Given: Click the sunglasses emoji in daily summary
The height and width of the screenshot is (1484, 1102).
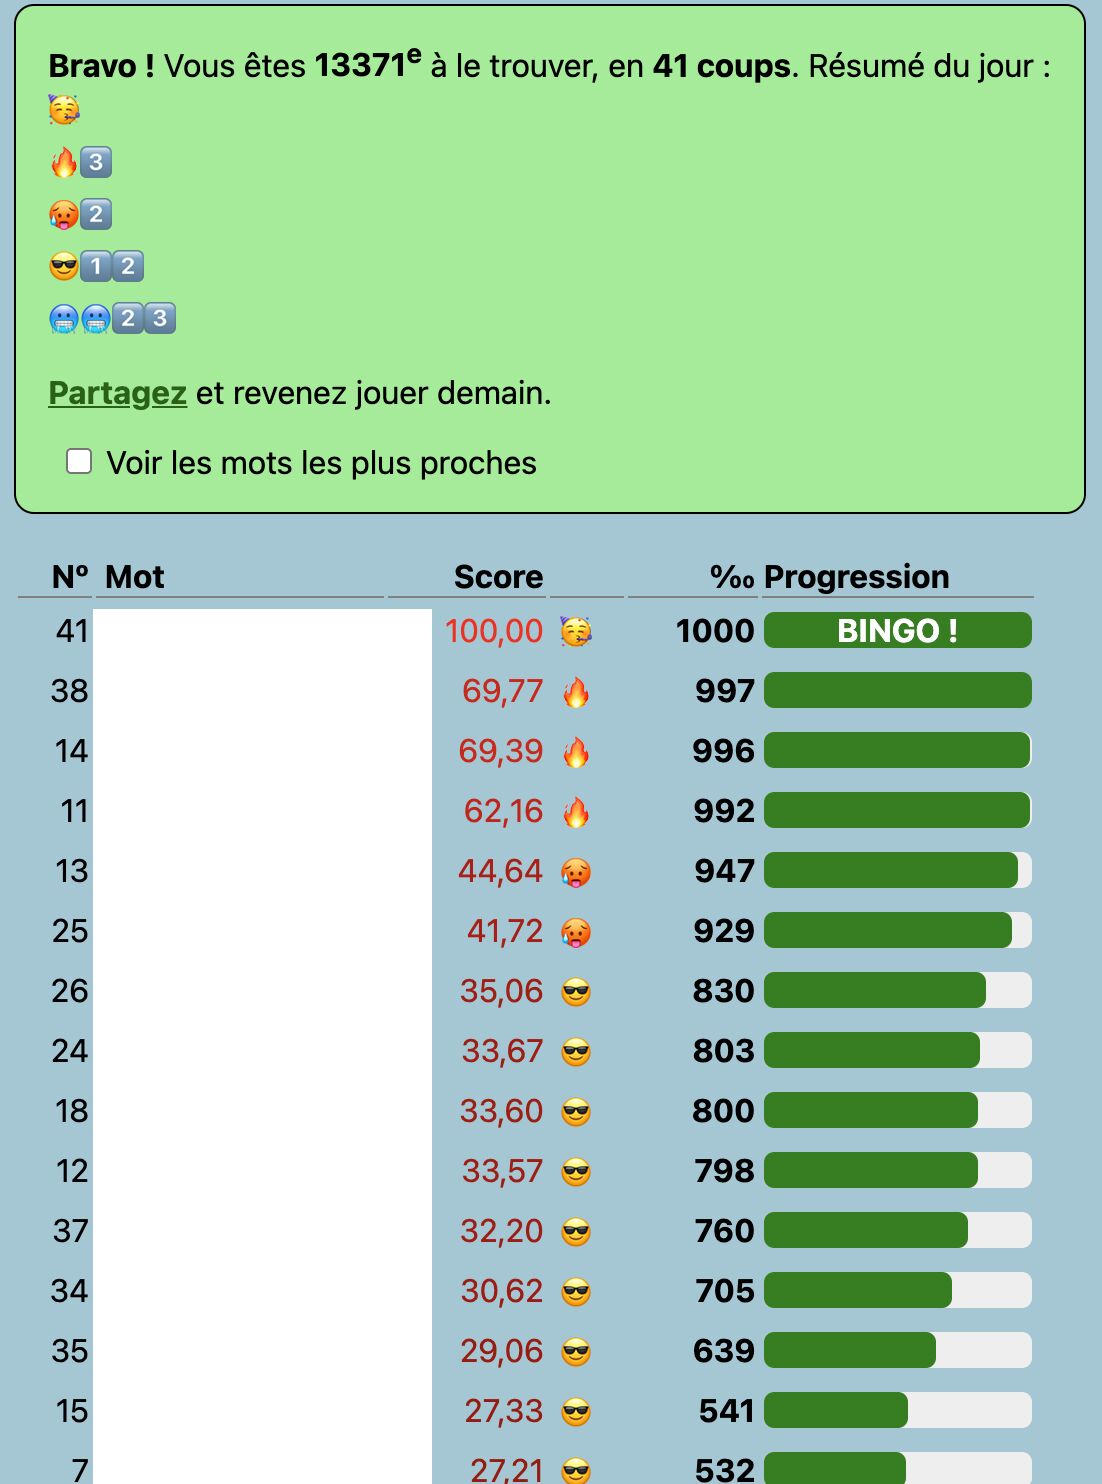Looking at the screenshot, I should click(x=64, y=266).
